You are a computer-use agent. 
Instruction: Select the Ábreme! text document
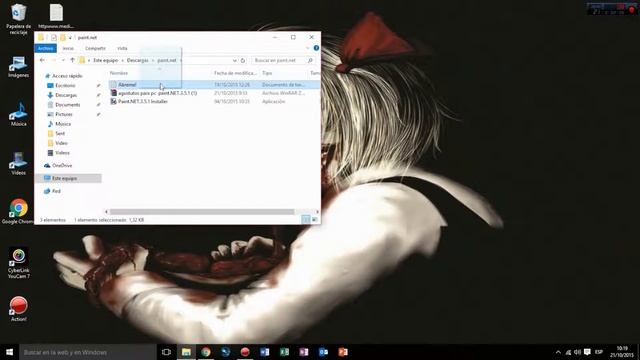pos(214,84)
